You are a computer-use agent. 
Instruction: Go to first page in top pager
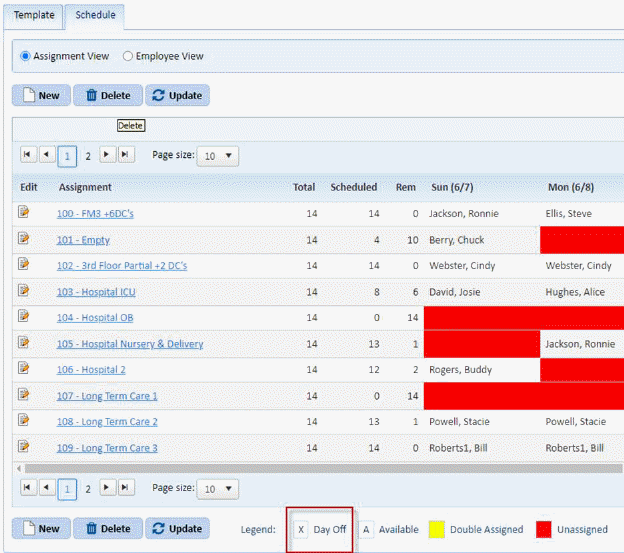[x=27, y=155]
